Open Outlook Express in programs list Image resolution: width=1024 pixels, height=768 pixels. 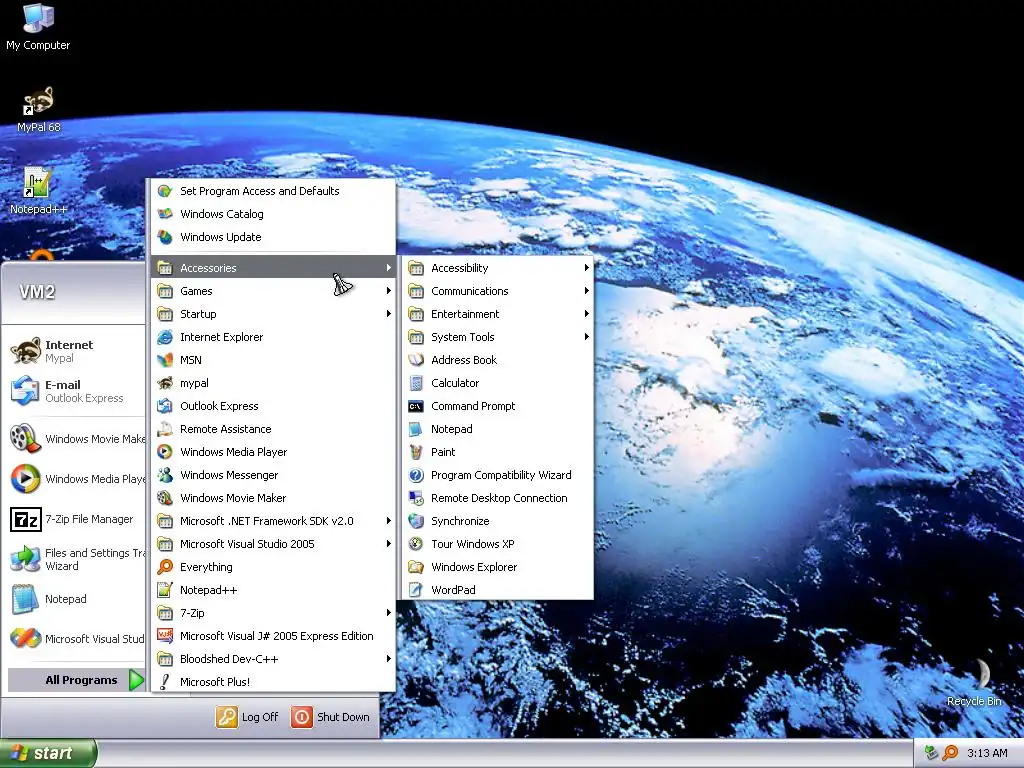(274, 406)
